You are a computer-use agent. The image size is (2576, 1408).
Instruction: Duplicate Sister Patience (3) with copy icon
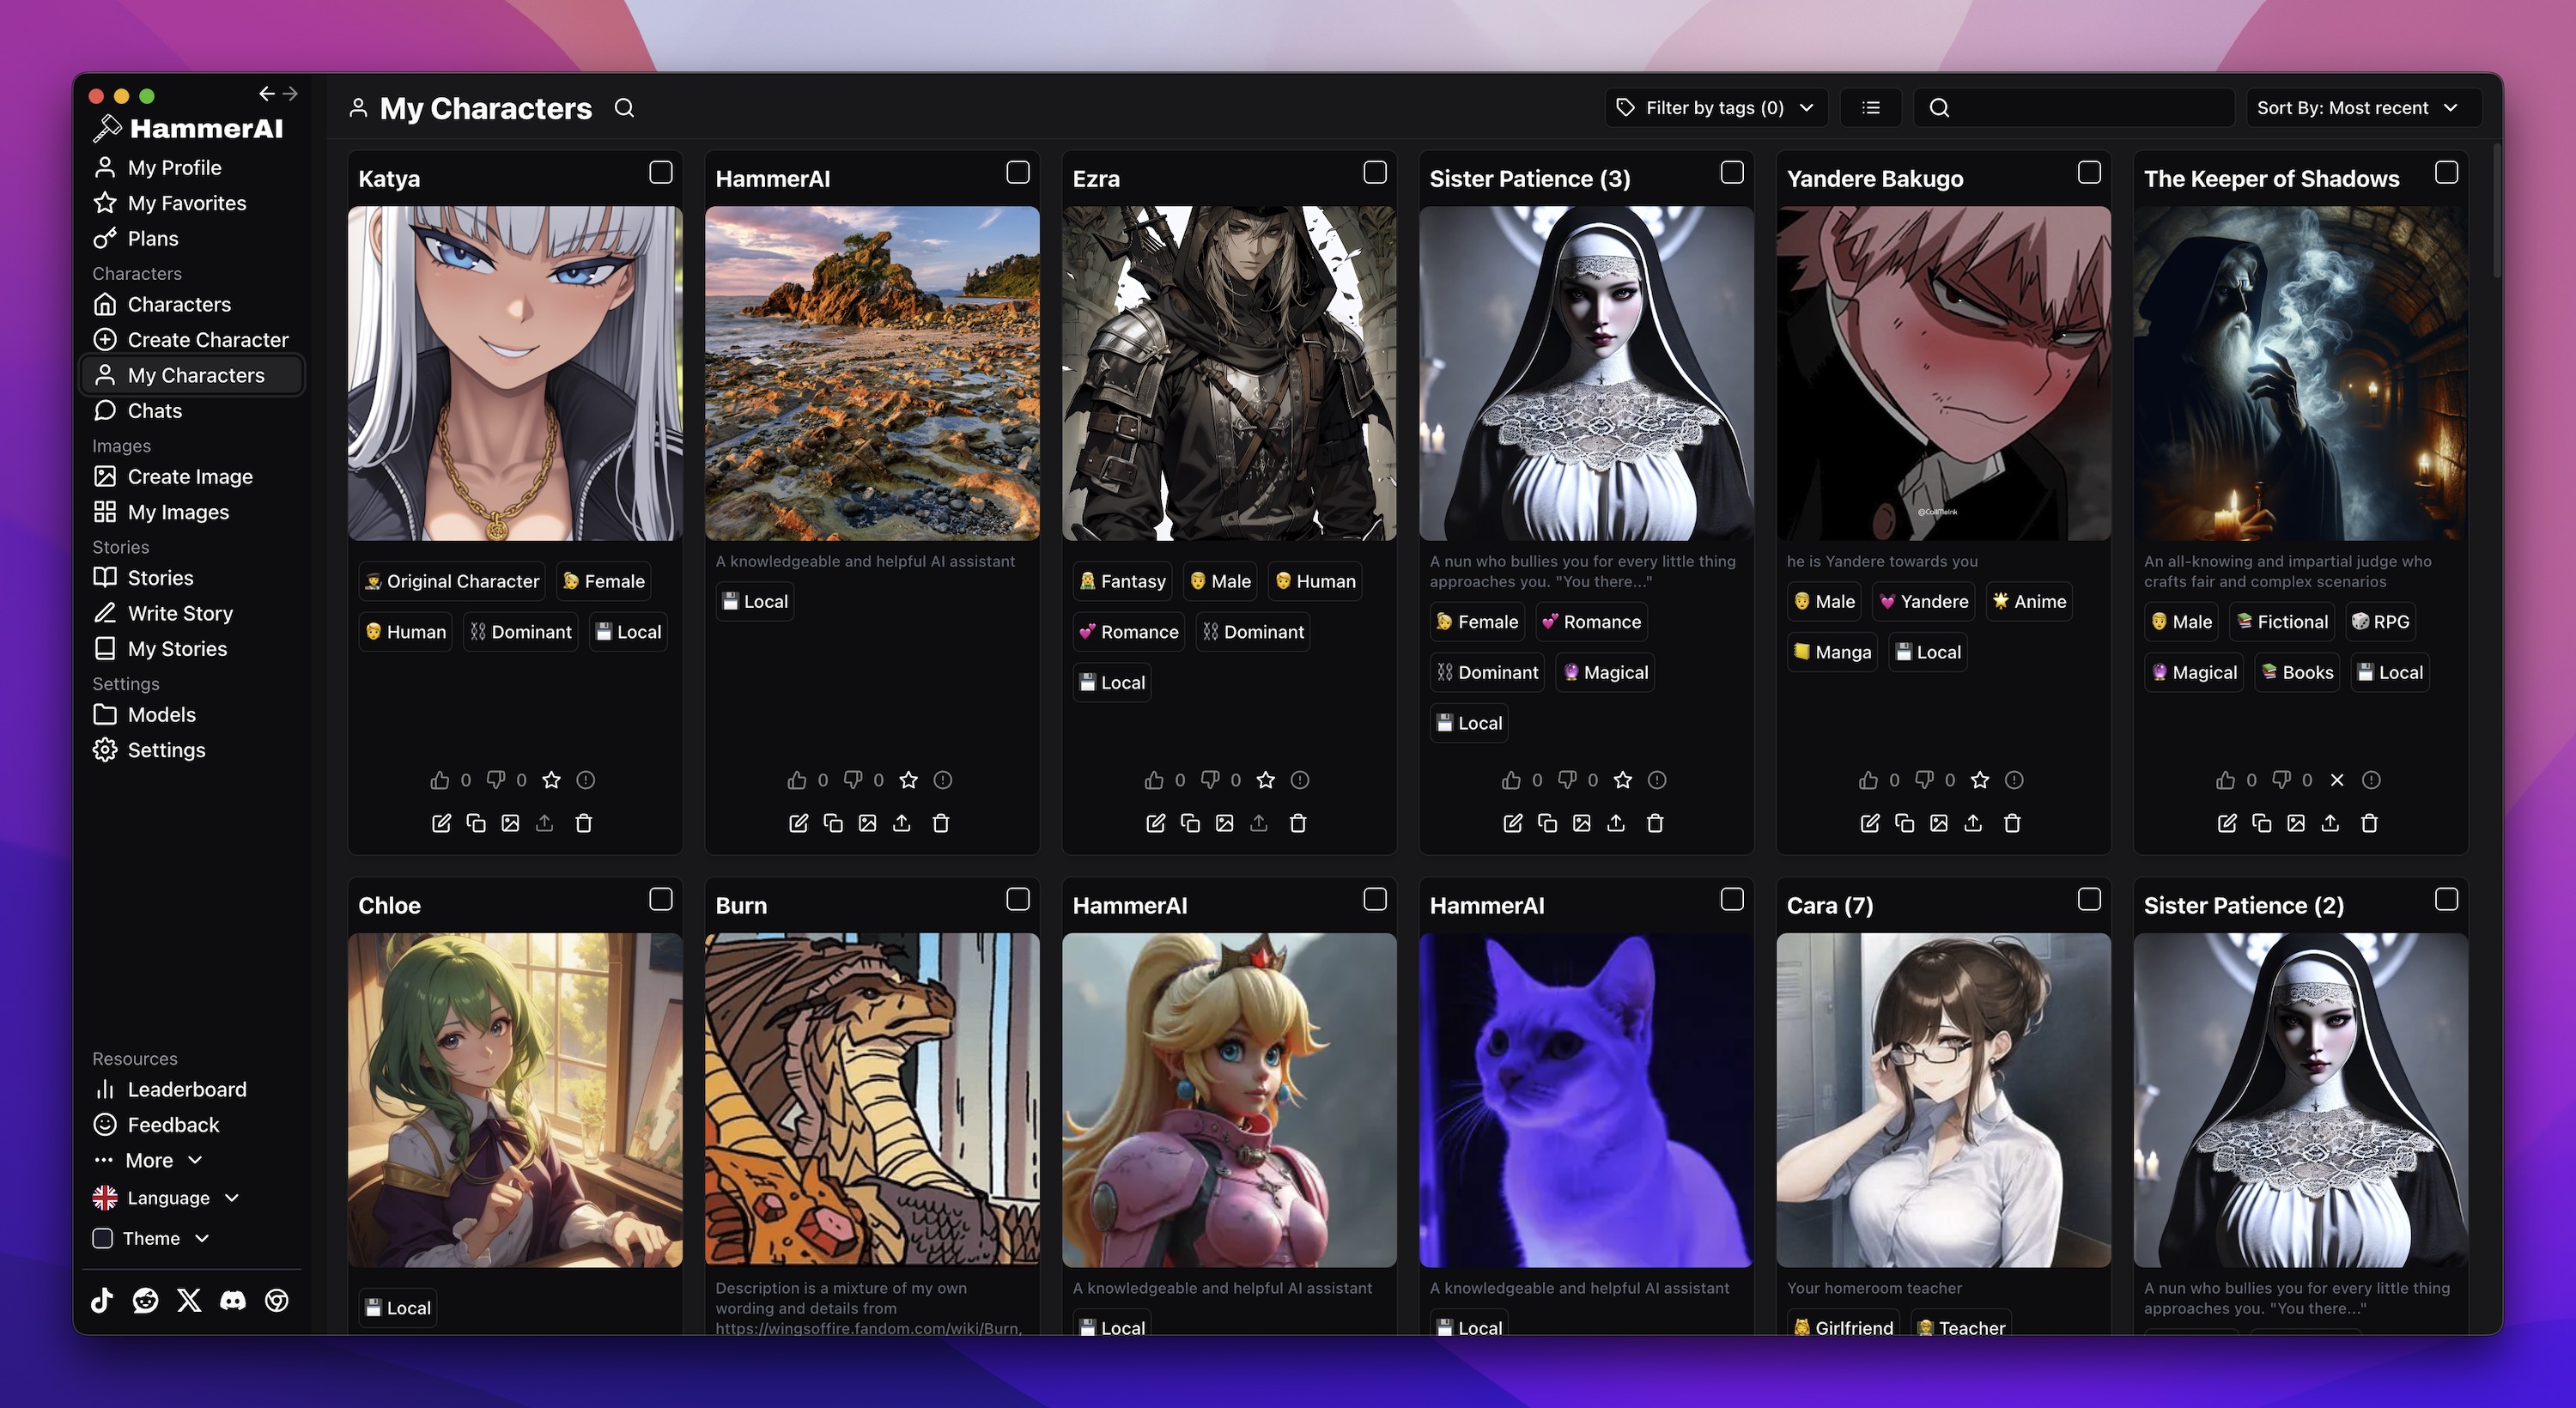(1547, 823)
